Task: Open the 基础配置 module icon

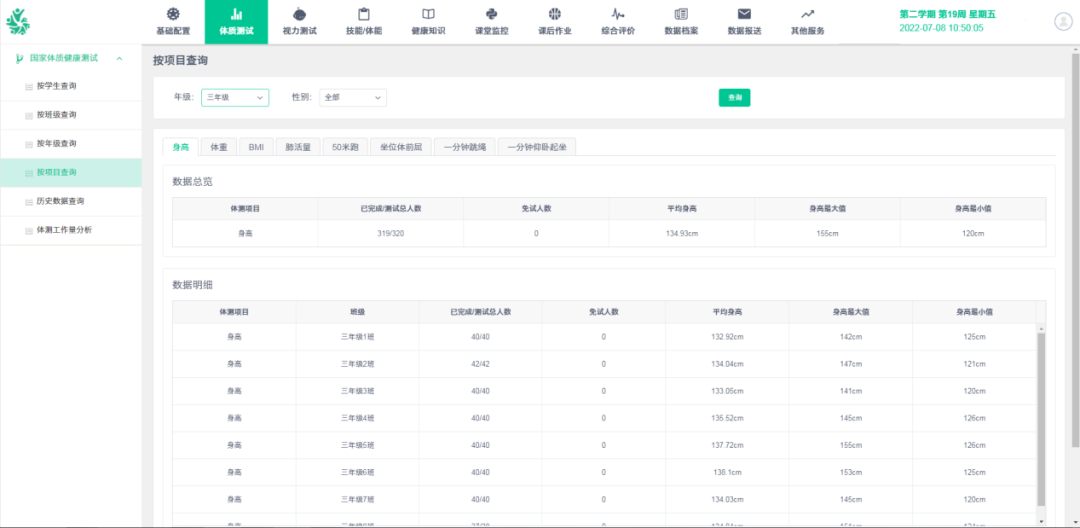Action: coord(173,14)
